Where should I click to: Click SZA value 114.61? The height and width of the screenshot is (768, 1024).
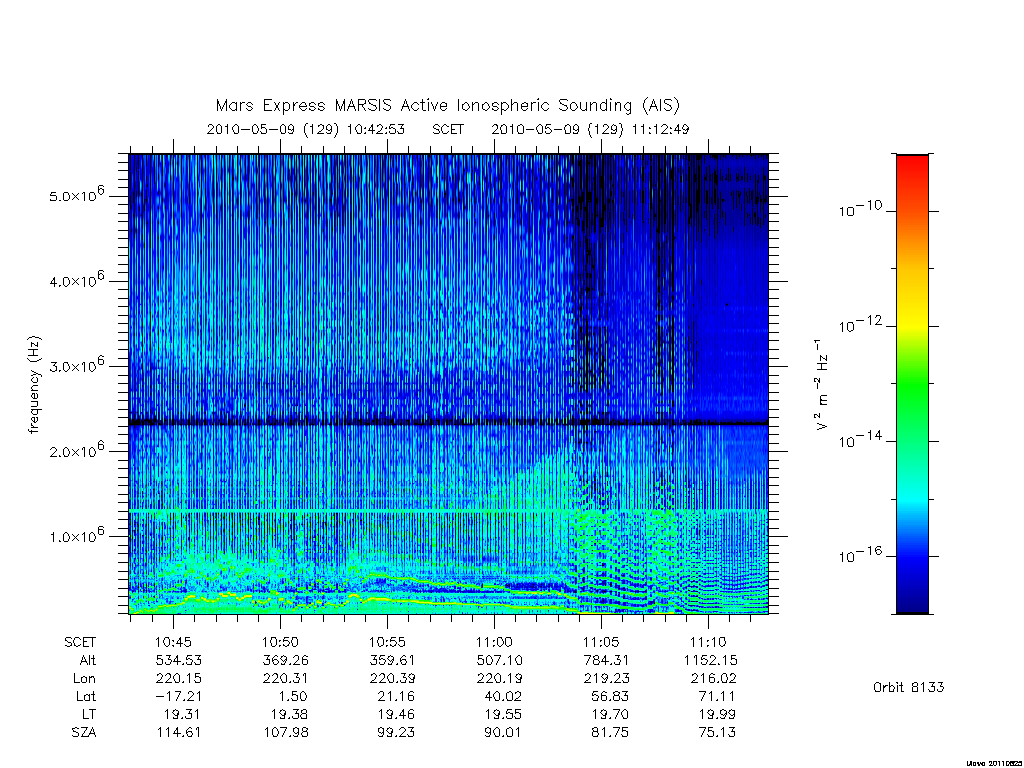pos(178,732)
